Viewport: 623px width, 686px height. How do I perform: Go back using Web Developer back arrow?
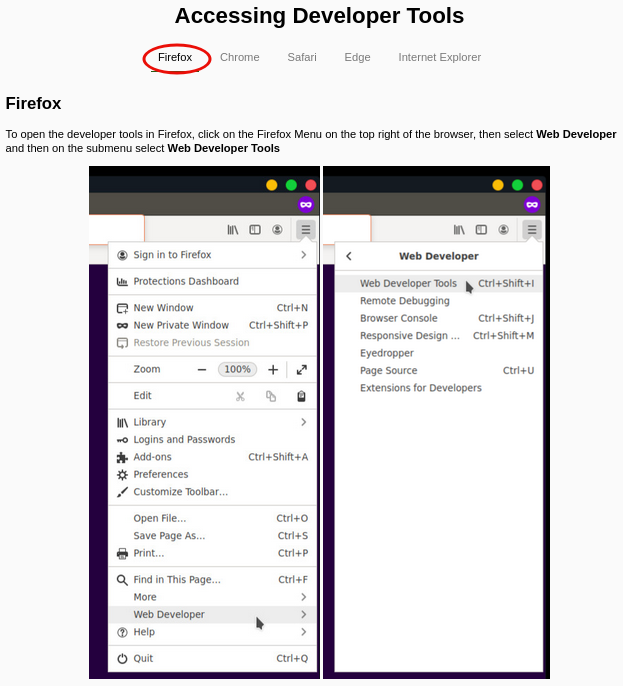[x=349, y=256]
